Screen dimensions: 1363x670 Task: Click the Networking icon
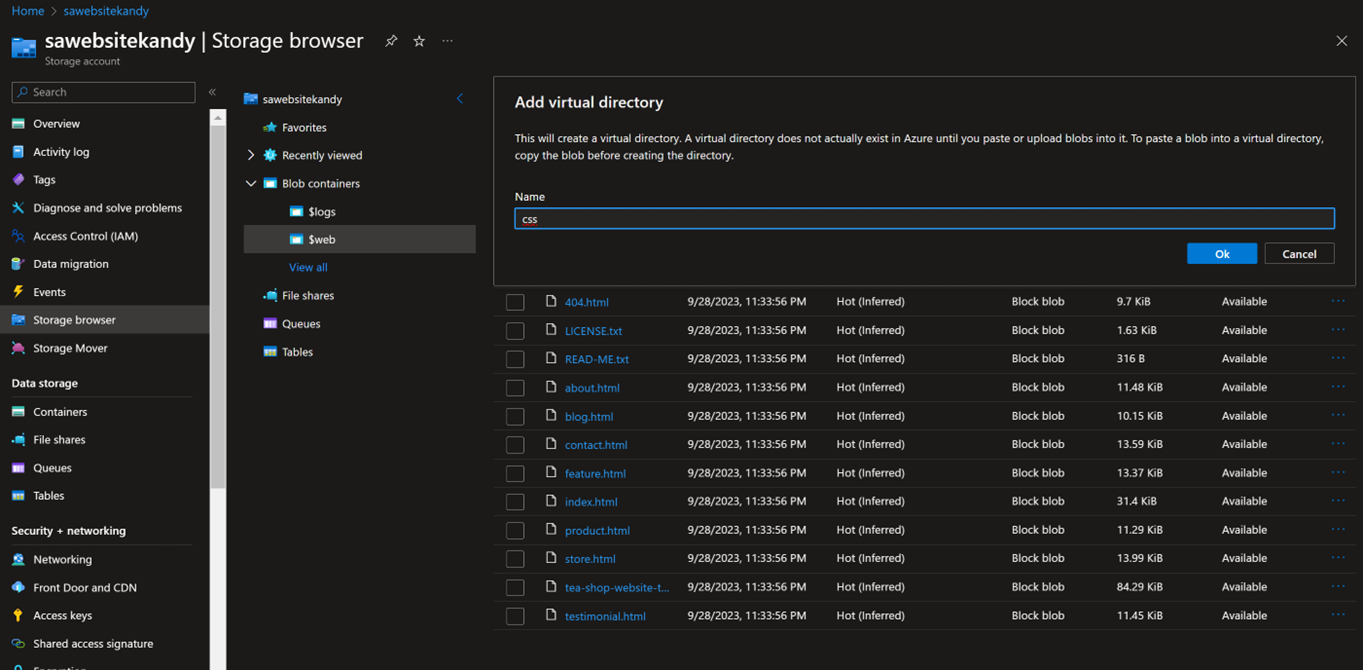point(18,560)
